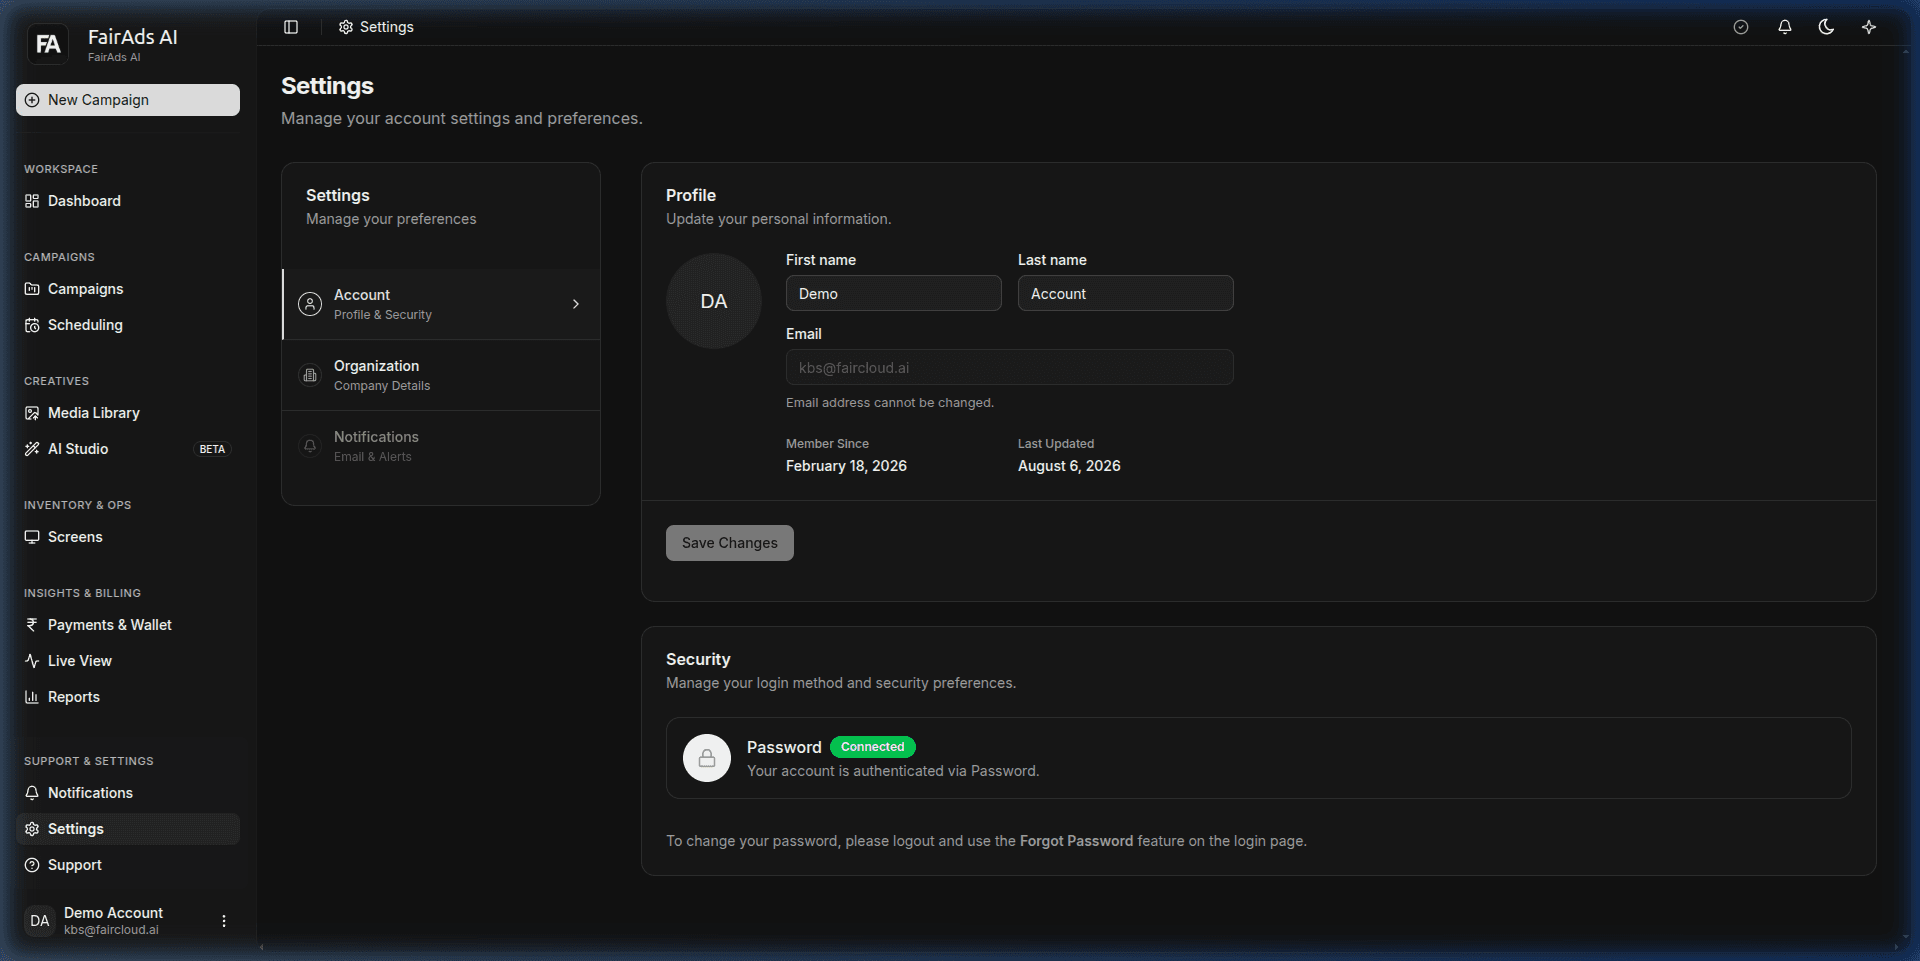Start a New Campaign

128,100
